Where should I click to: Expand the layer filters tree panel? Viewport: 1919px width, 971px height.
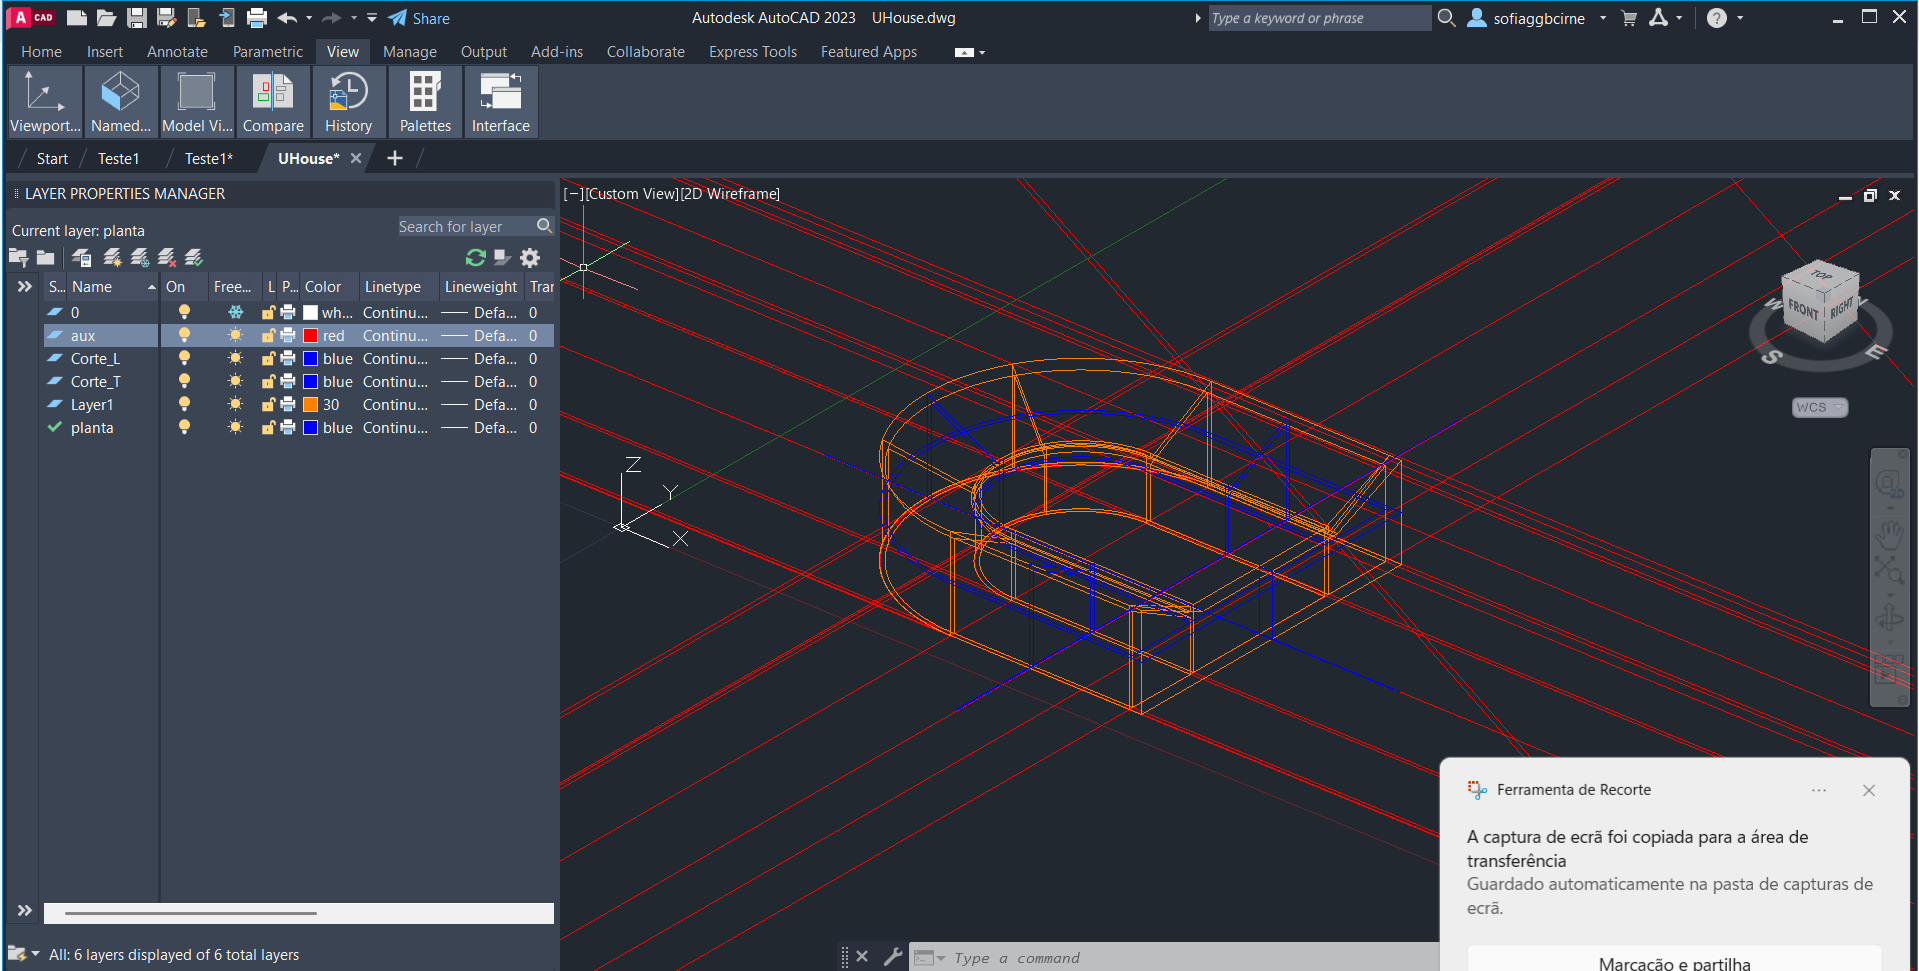(x=25, y=287)
